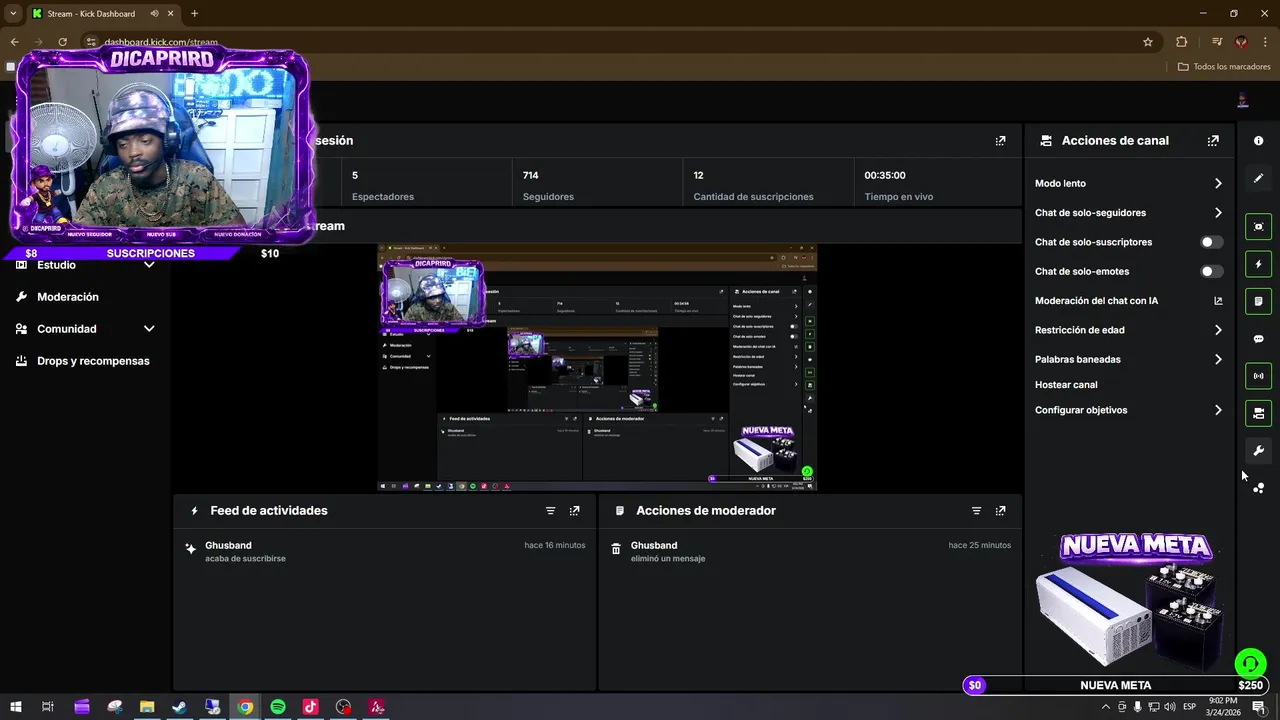
Task: Click the green support chat bubble button
Action: point(1249,663)
